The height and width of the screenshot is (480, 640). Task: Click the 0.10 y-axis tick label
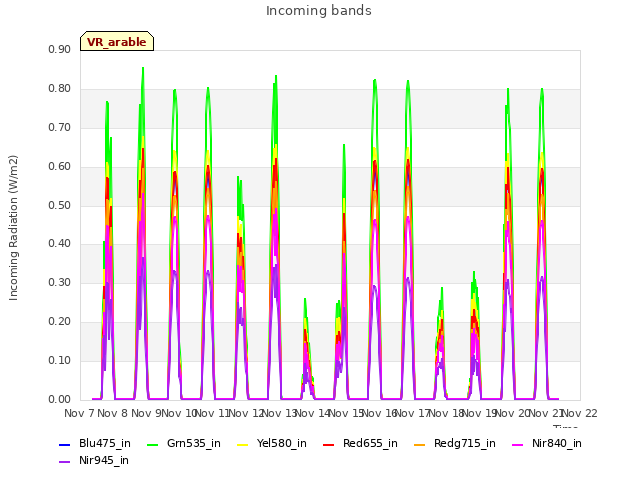pos(60,360)
